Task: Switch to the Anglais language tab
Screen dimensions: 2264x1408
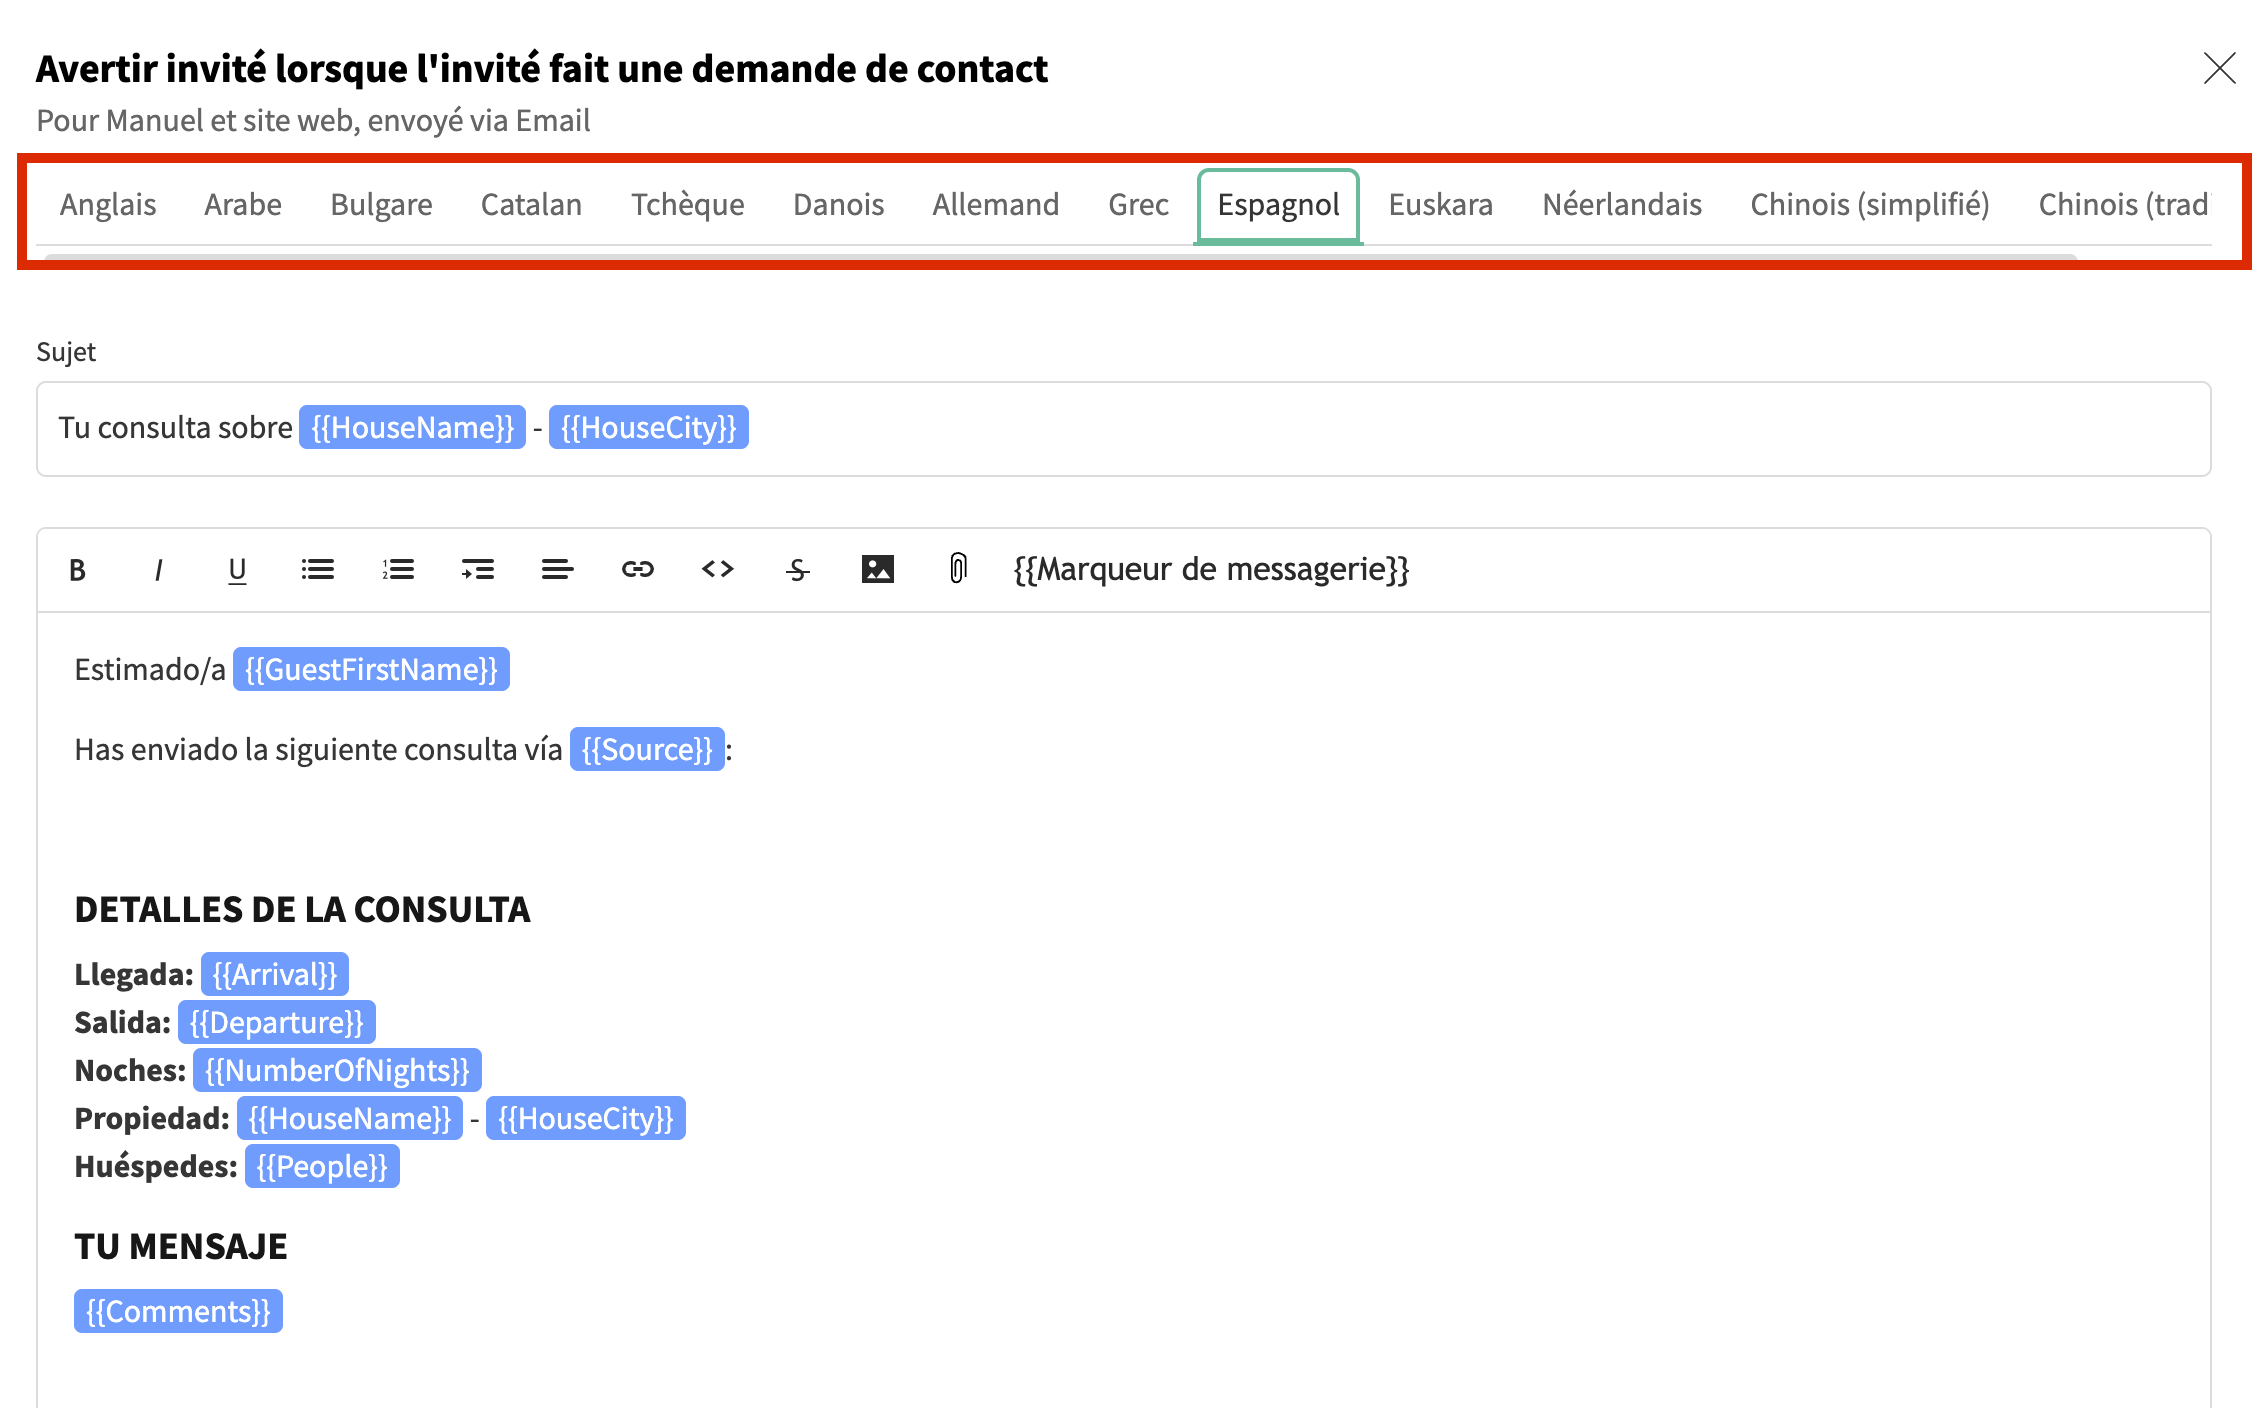Action: [108, 205]
